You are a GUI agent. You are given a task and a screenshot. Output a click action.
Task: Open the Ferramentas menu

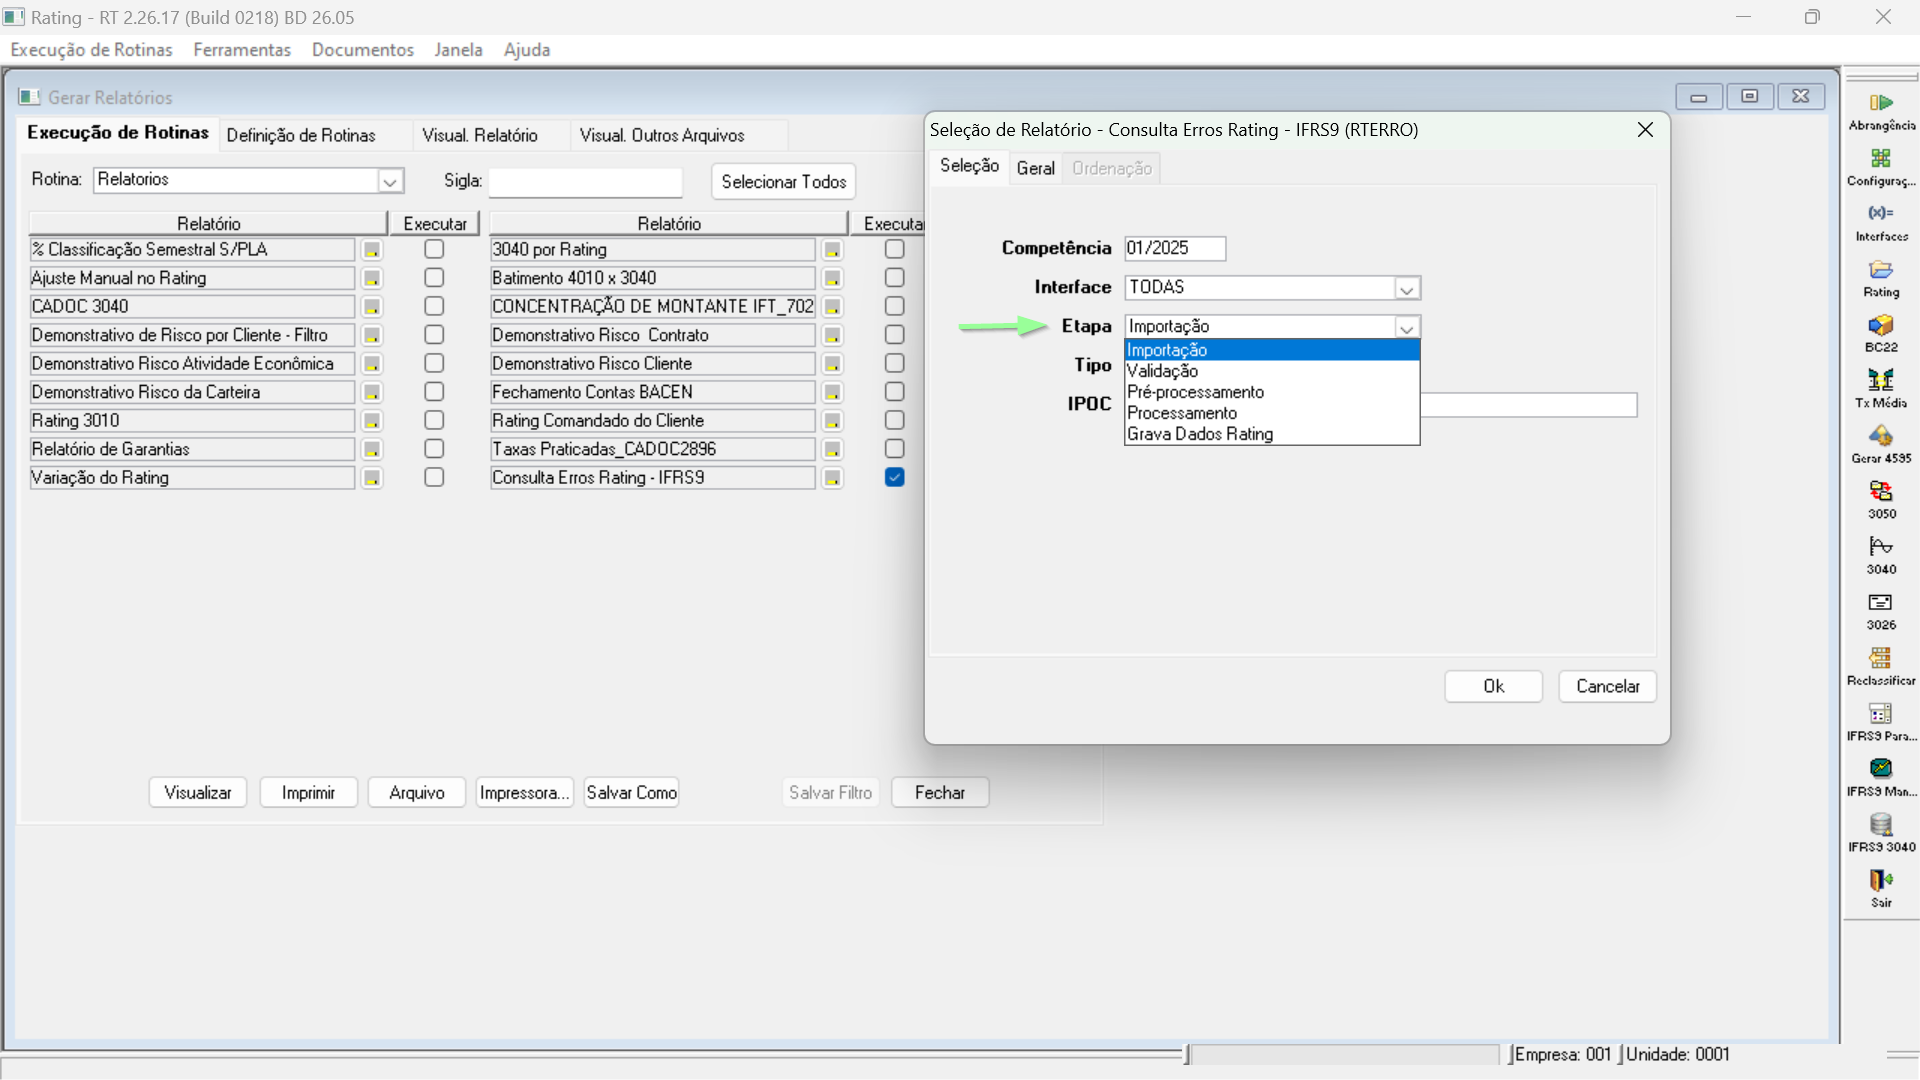click(242, 50)
